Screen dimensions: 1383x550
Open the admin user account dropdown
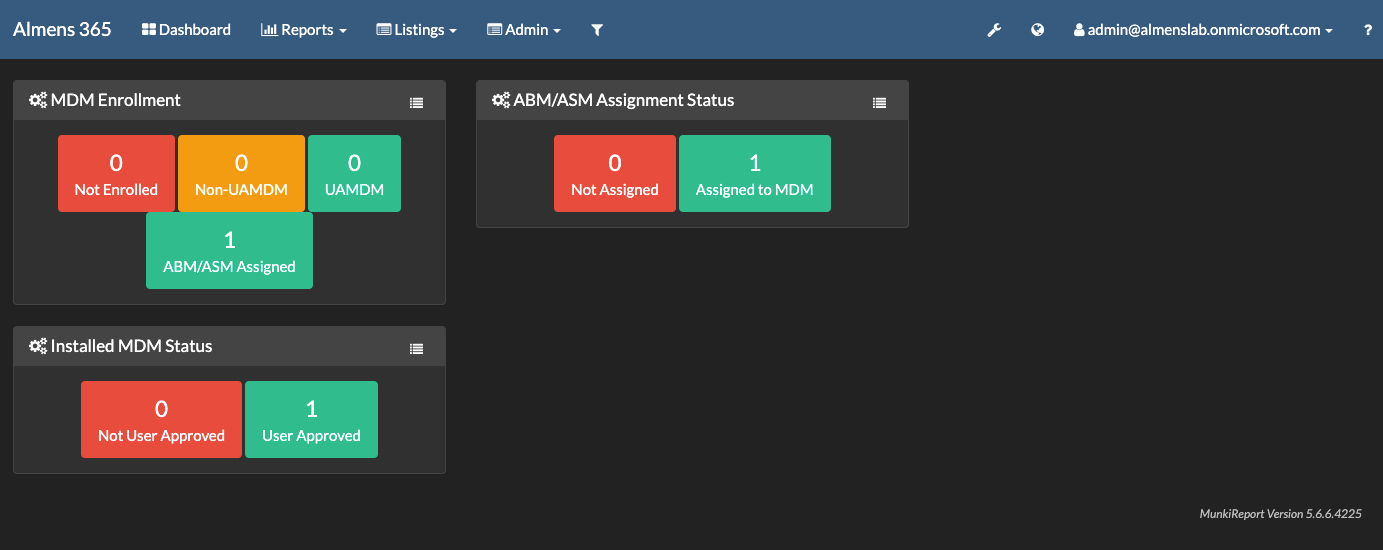pos(1203,30)
